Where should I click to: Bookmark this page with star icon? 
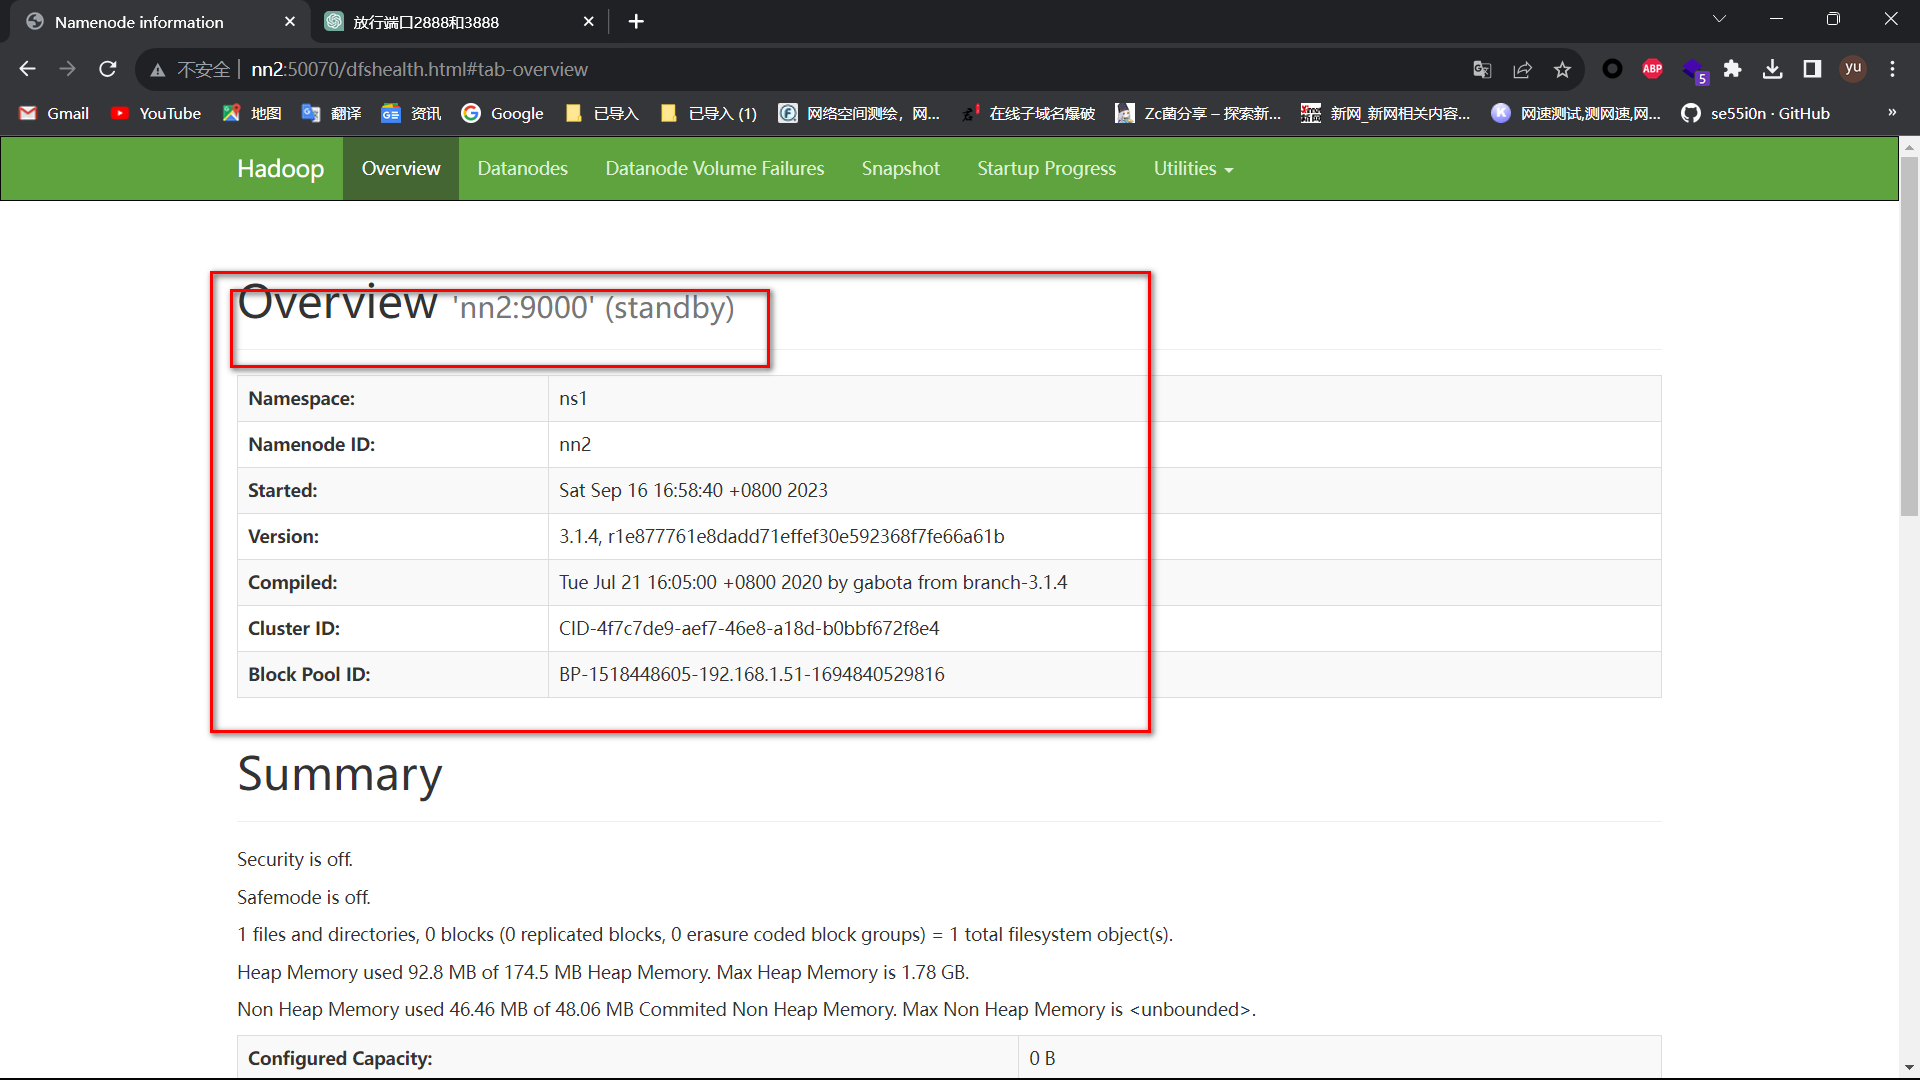tap(1562, 69)
